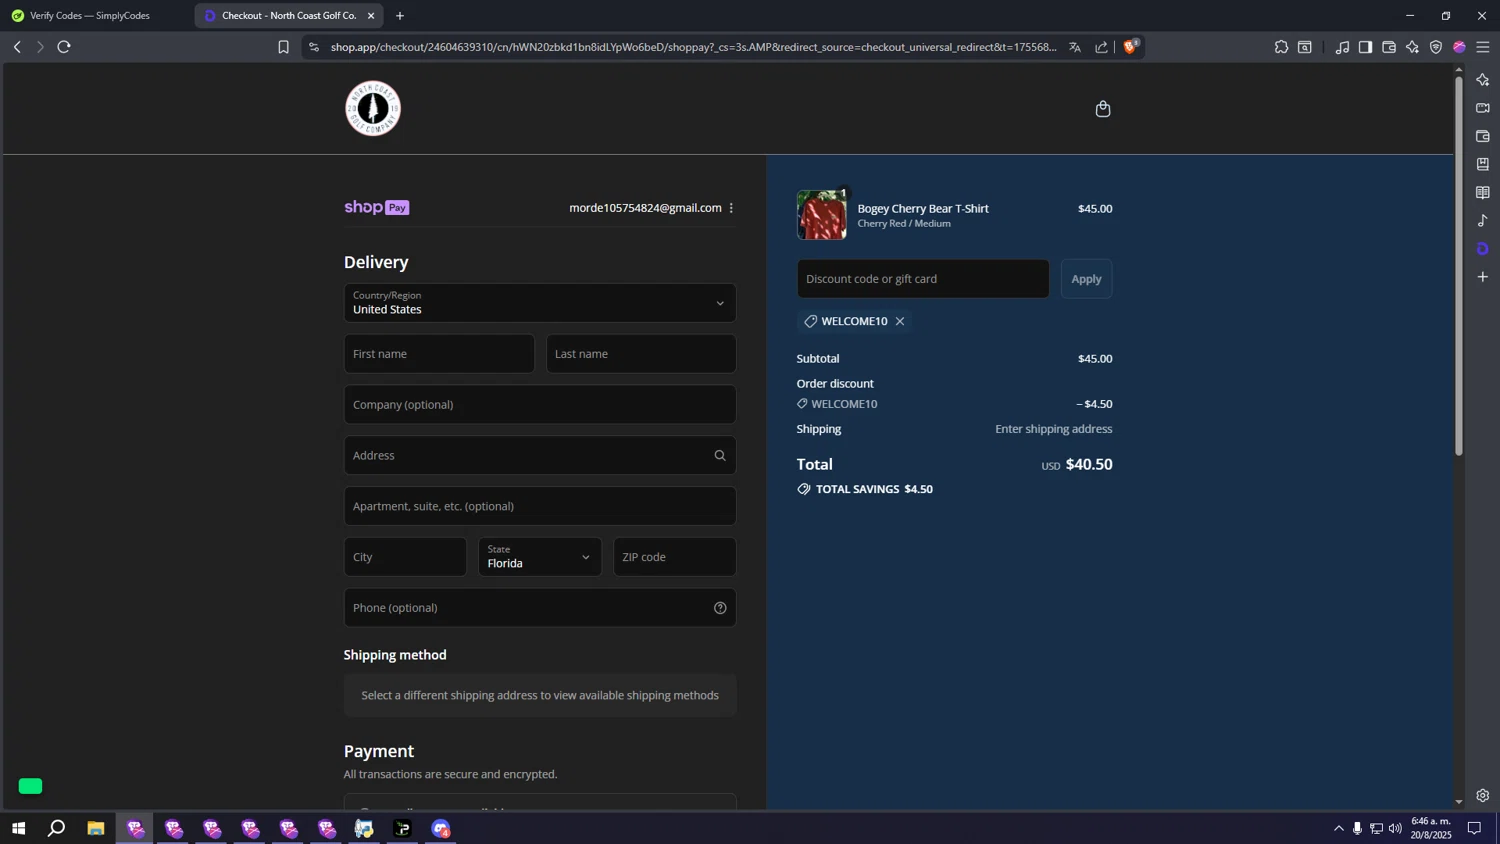
Task: Click the page vertical scrollbar
Action: tap(1459, 267)
